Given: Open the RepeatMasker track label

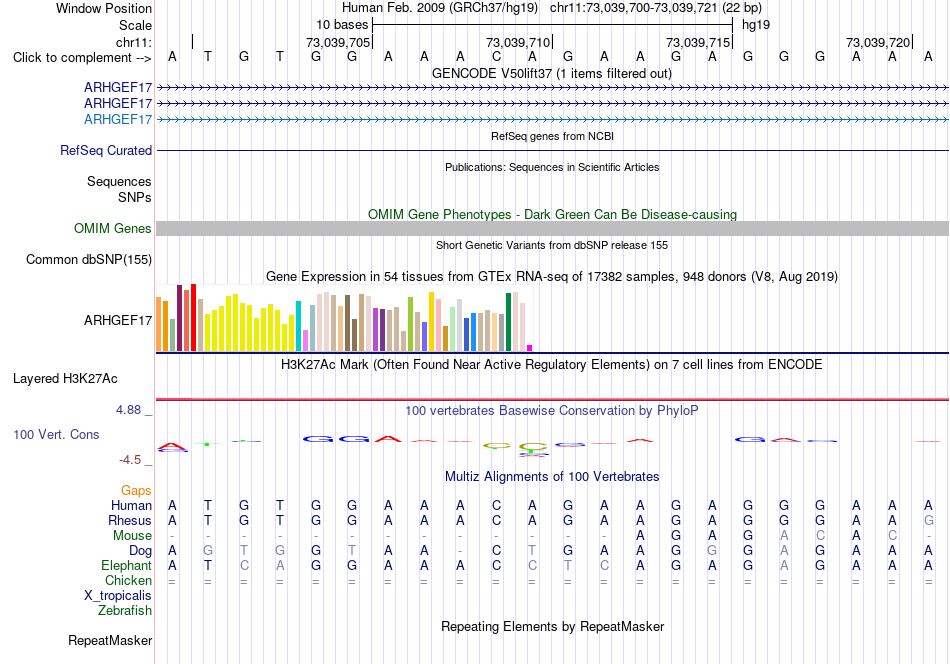Looking at the screenshot, I should coord(110,640).
